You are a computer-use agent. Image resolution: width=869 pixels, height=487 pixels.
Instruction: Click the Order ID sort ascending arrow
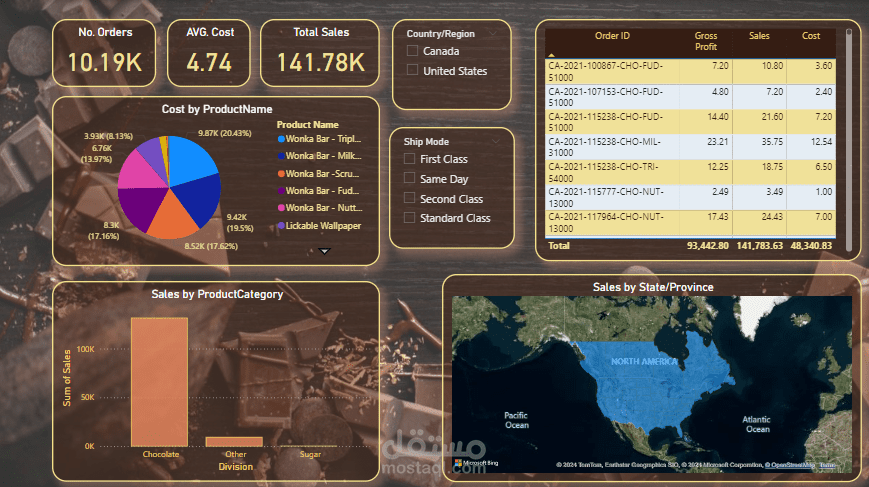pos(551,55)
